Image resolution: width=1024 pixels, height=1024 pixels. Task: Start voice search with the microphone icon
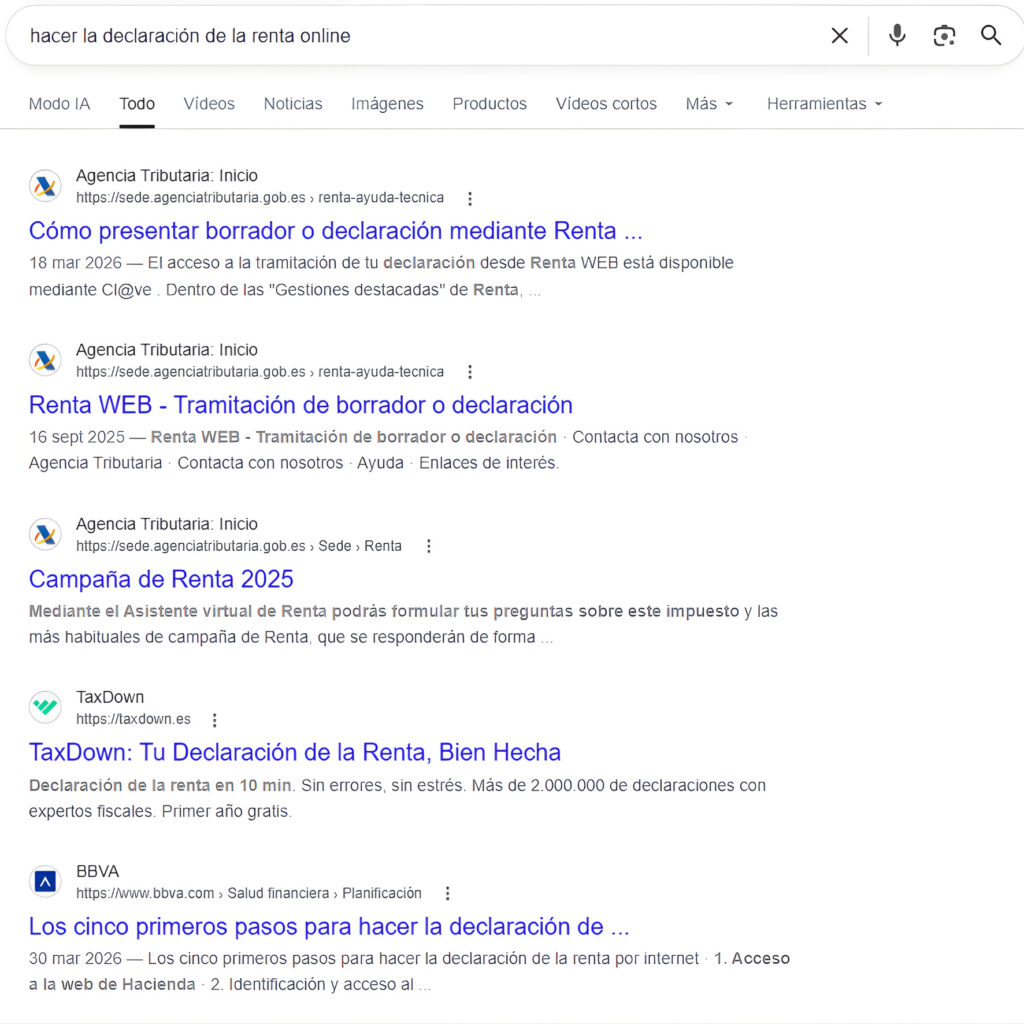click(x=897, y=35)
